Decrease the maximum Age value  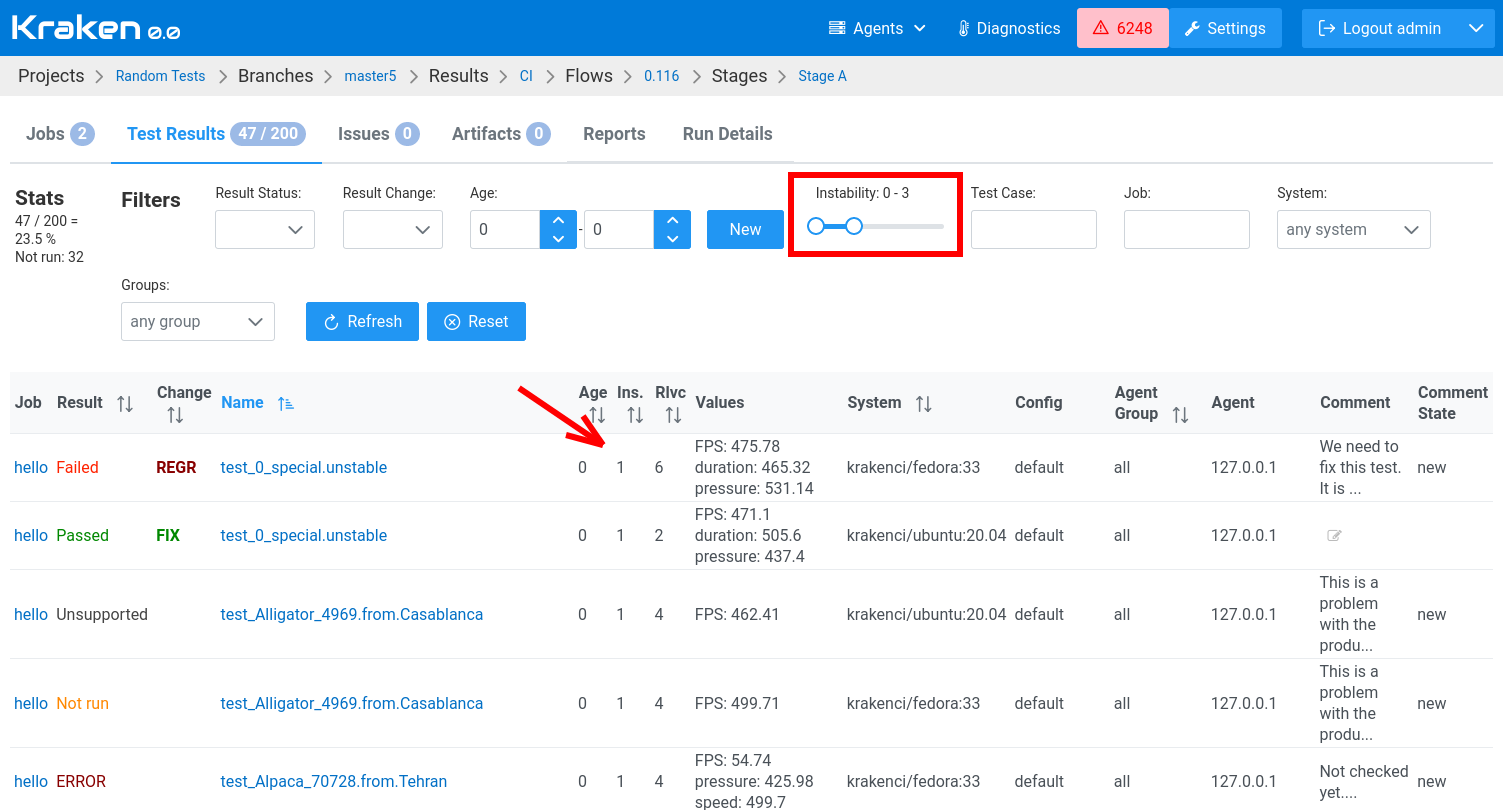pyautogui.click(x=672, y=239)
